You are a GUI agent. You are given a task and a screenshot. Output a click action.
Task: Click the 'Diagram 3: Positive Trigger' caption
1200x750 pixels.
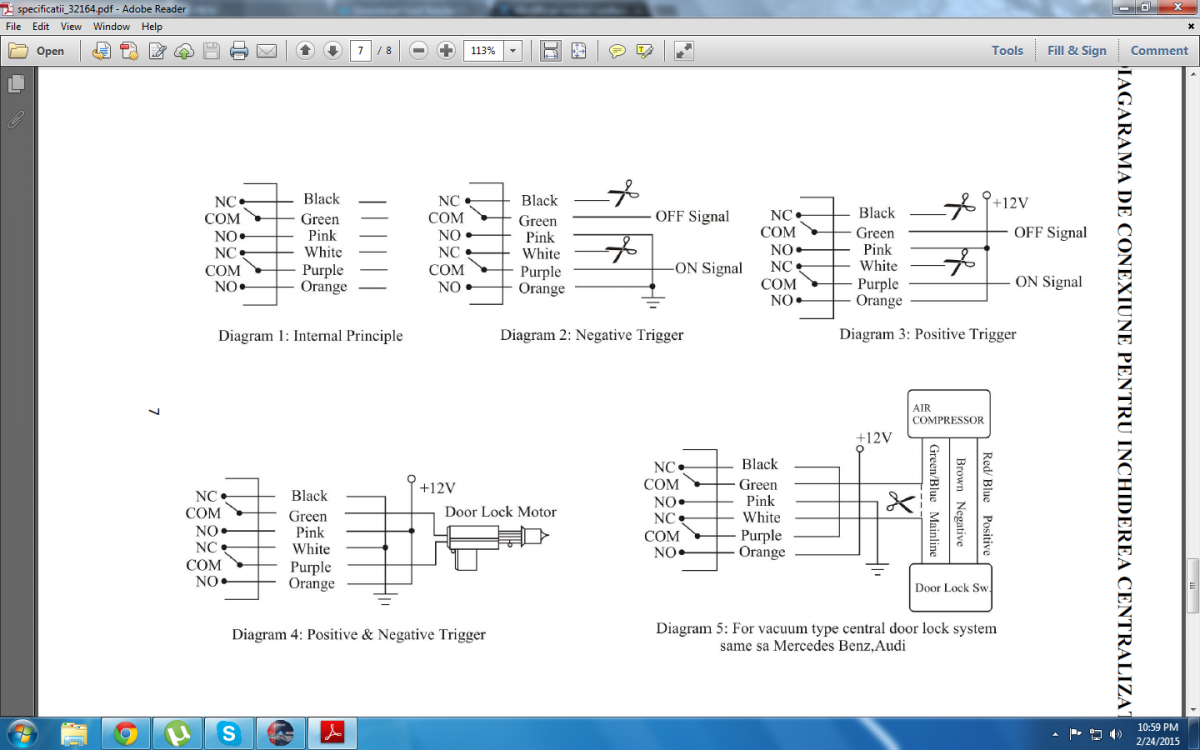click(x=928, y=334)
